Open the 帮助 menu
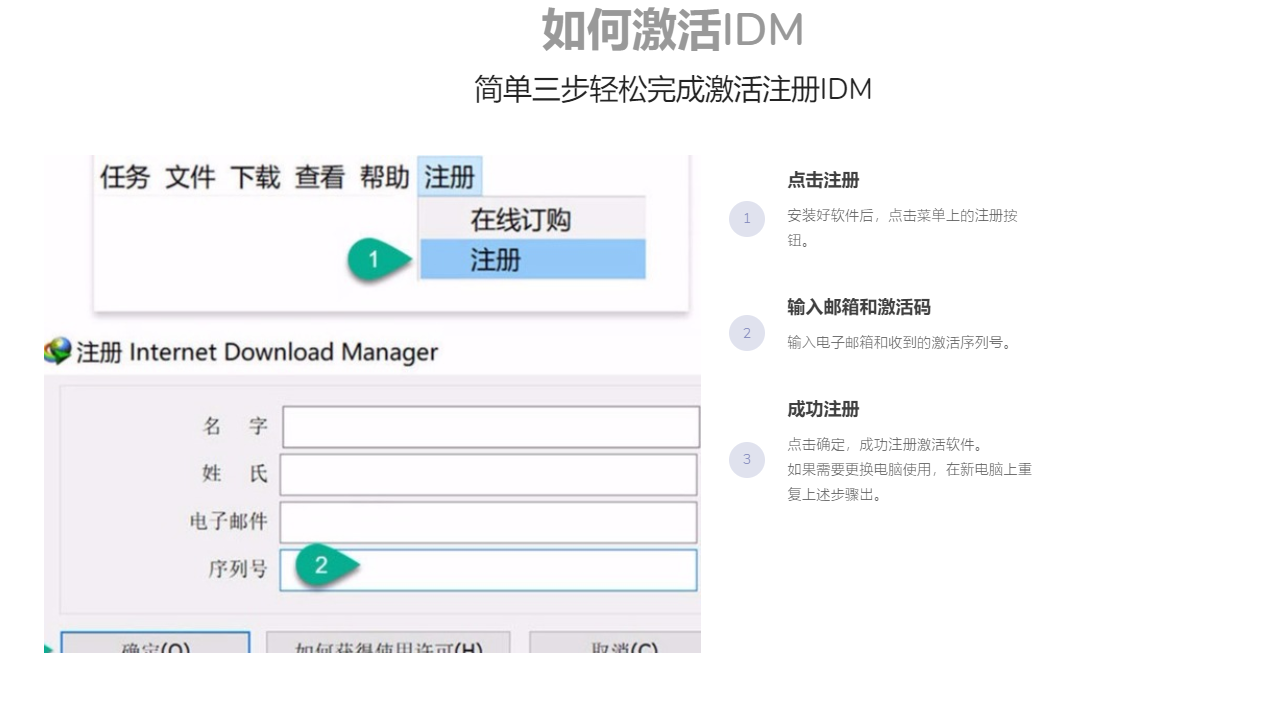The width and height of the screenshot is (1280, 720). [385, 178]
